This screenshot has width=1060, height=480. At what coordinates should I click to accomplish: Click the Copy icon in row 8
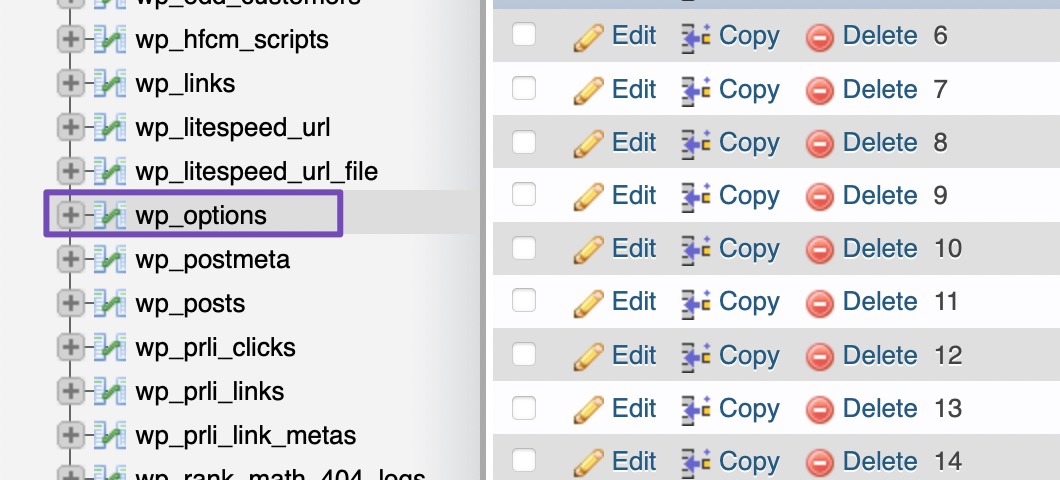coord(696,143)
